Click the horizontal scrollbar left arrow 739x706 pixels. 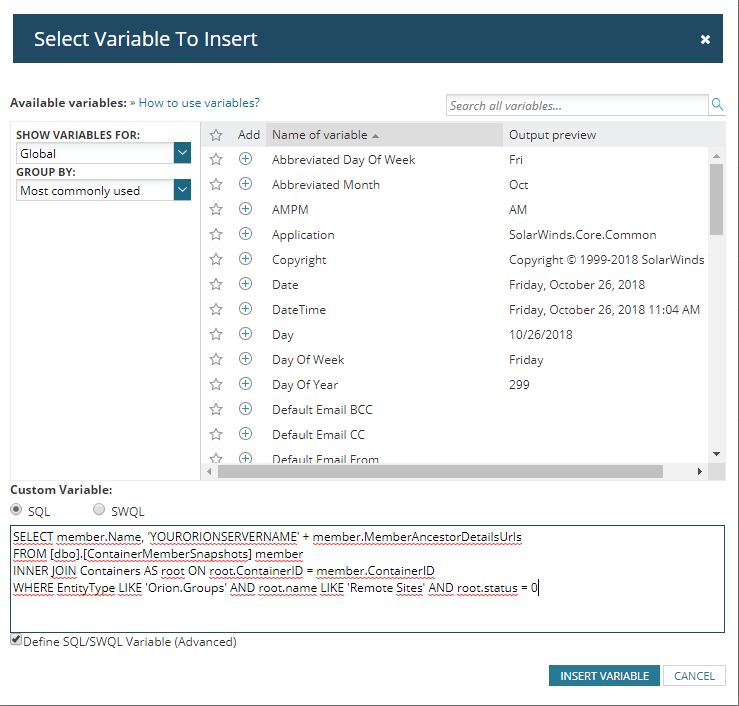(209, 471)
